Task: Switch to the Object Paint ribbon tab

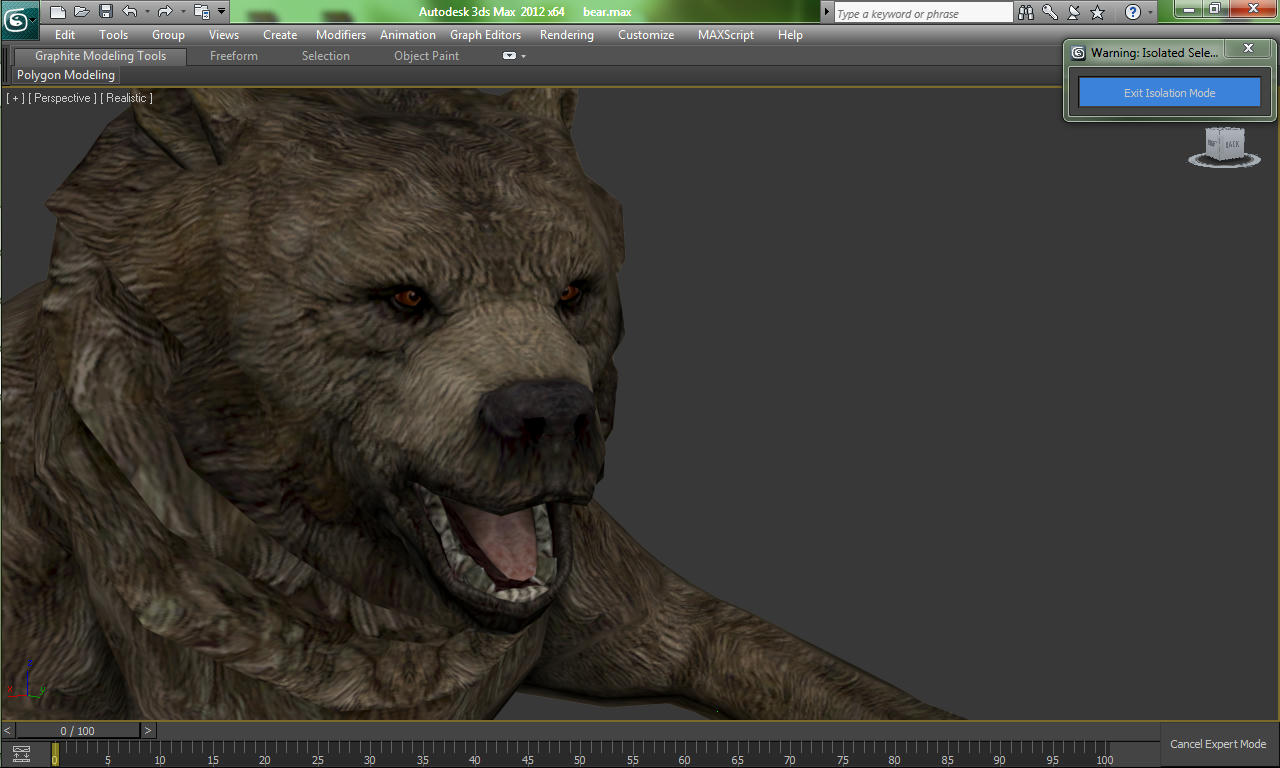Action: pyautogui.click(x=426, y=56)
